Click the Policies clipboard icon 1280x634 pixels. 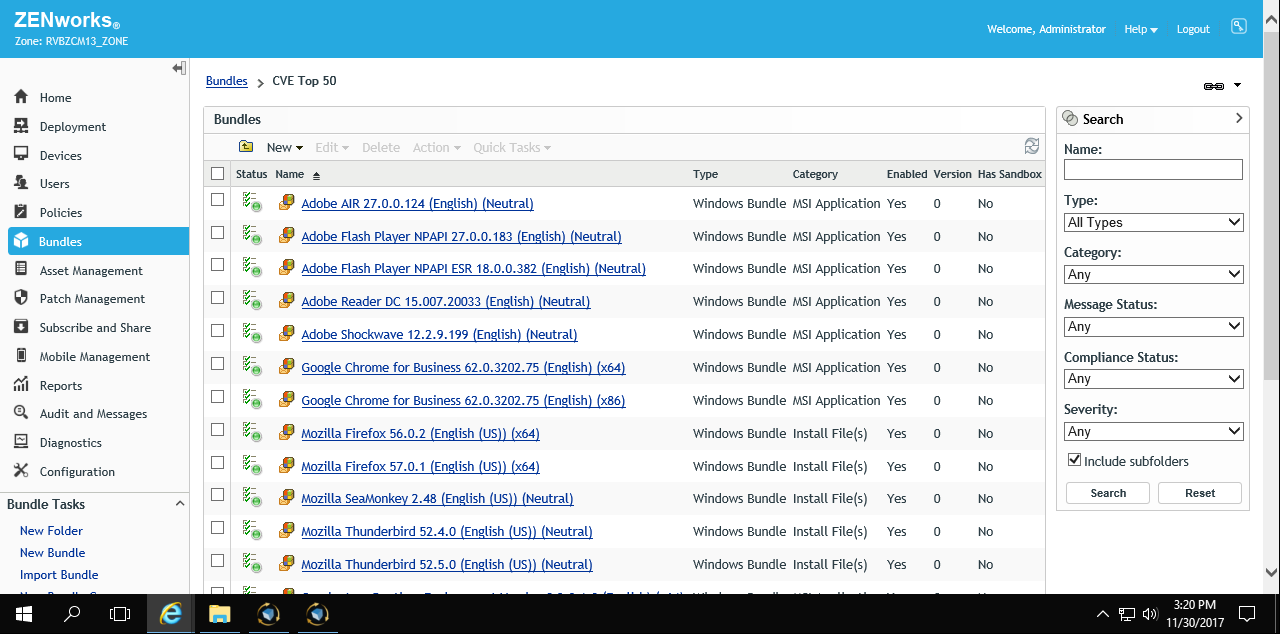pyautogui.click(x=21, y=212)
